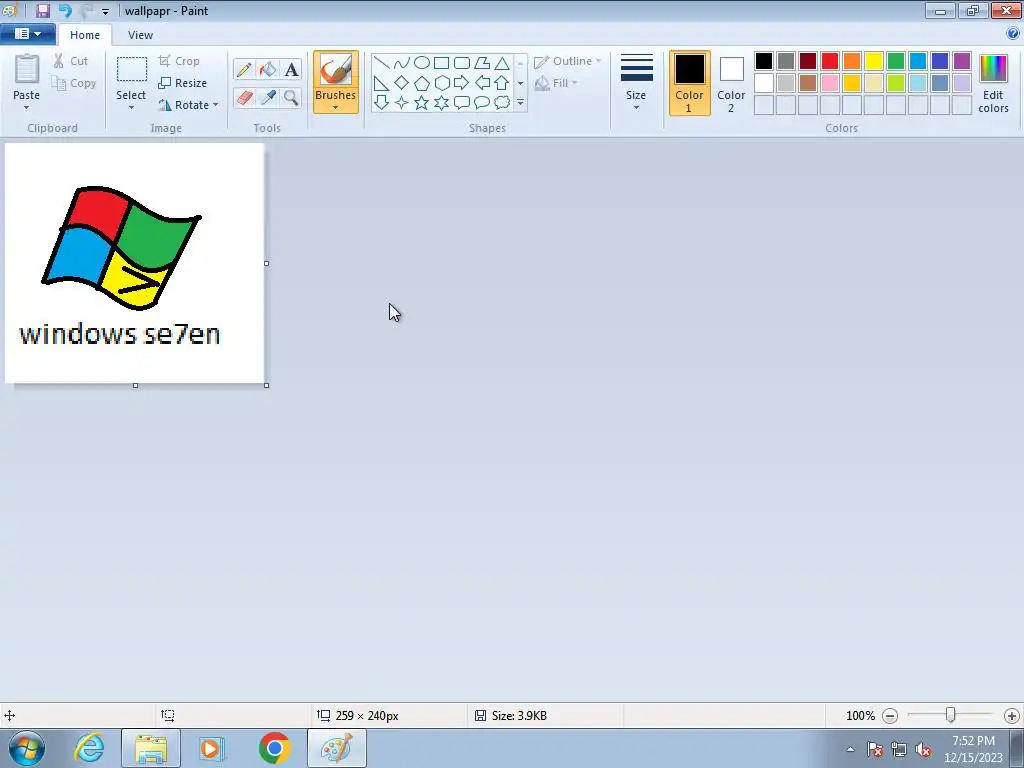Select Color 1 box

point(690,83)
